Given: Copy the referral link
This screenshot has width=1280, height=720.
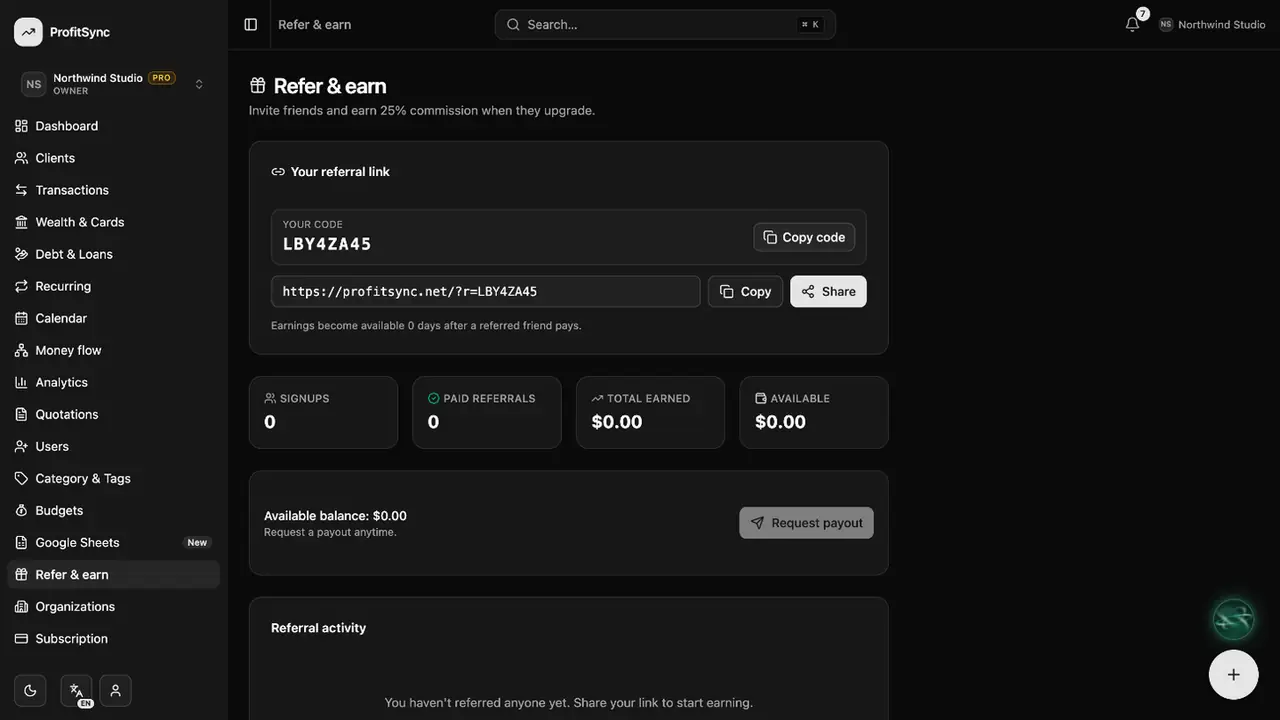Looking at the screenshot, I should point(745,292).
